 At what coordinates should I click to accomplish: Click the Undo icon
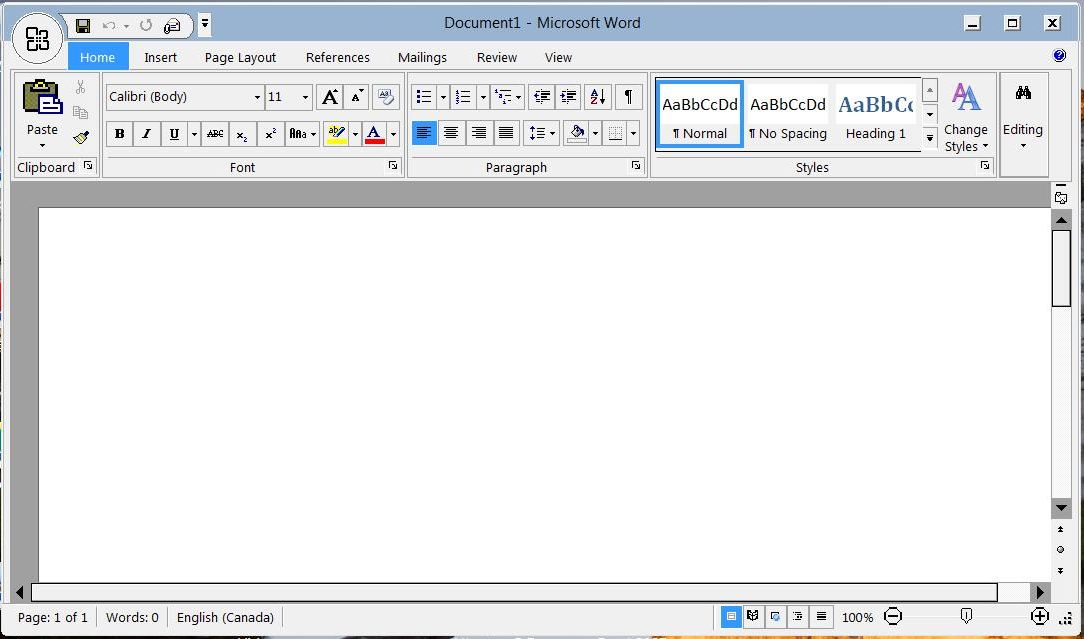[109, 26]
